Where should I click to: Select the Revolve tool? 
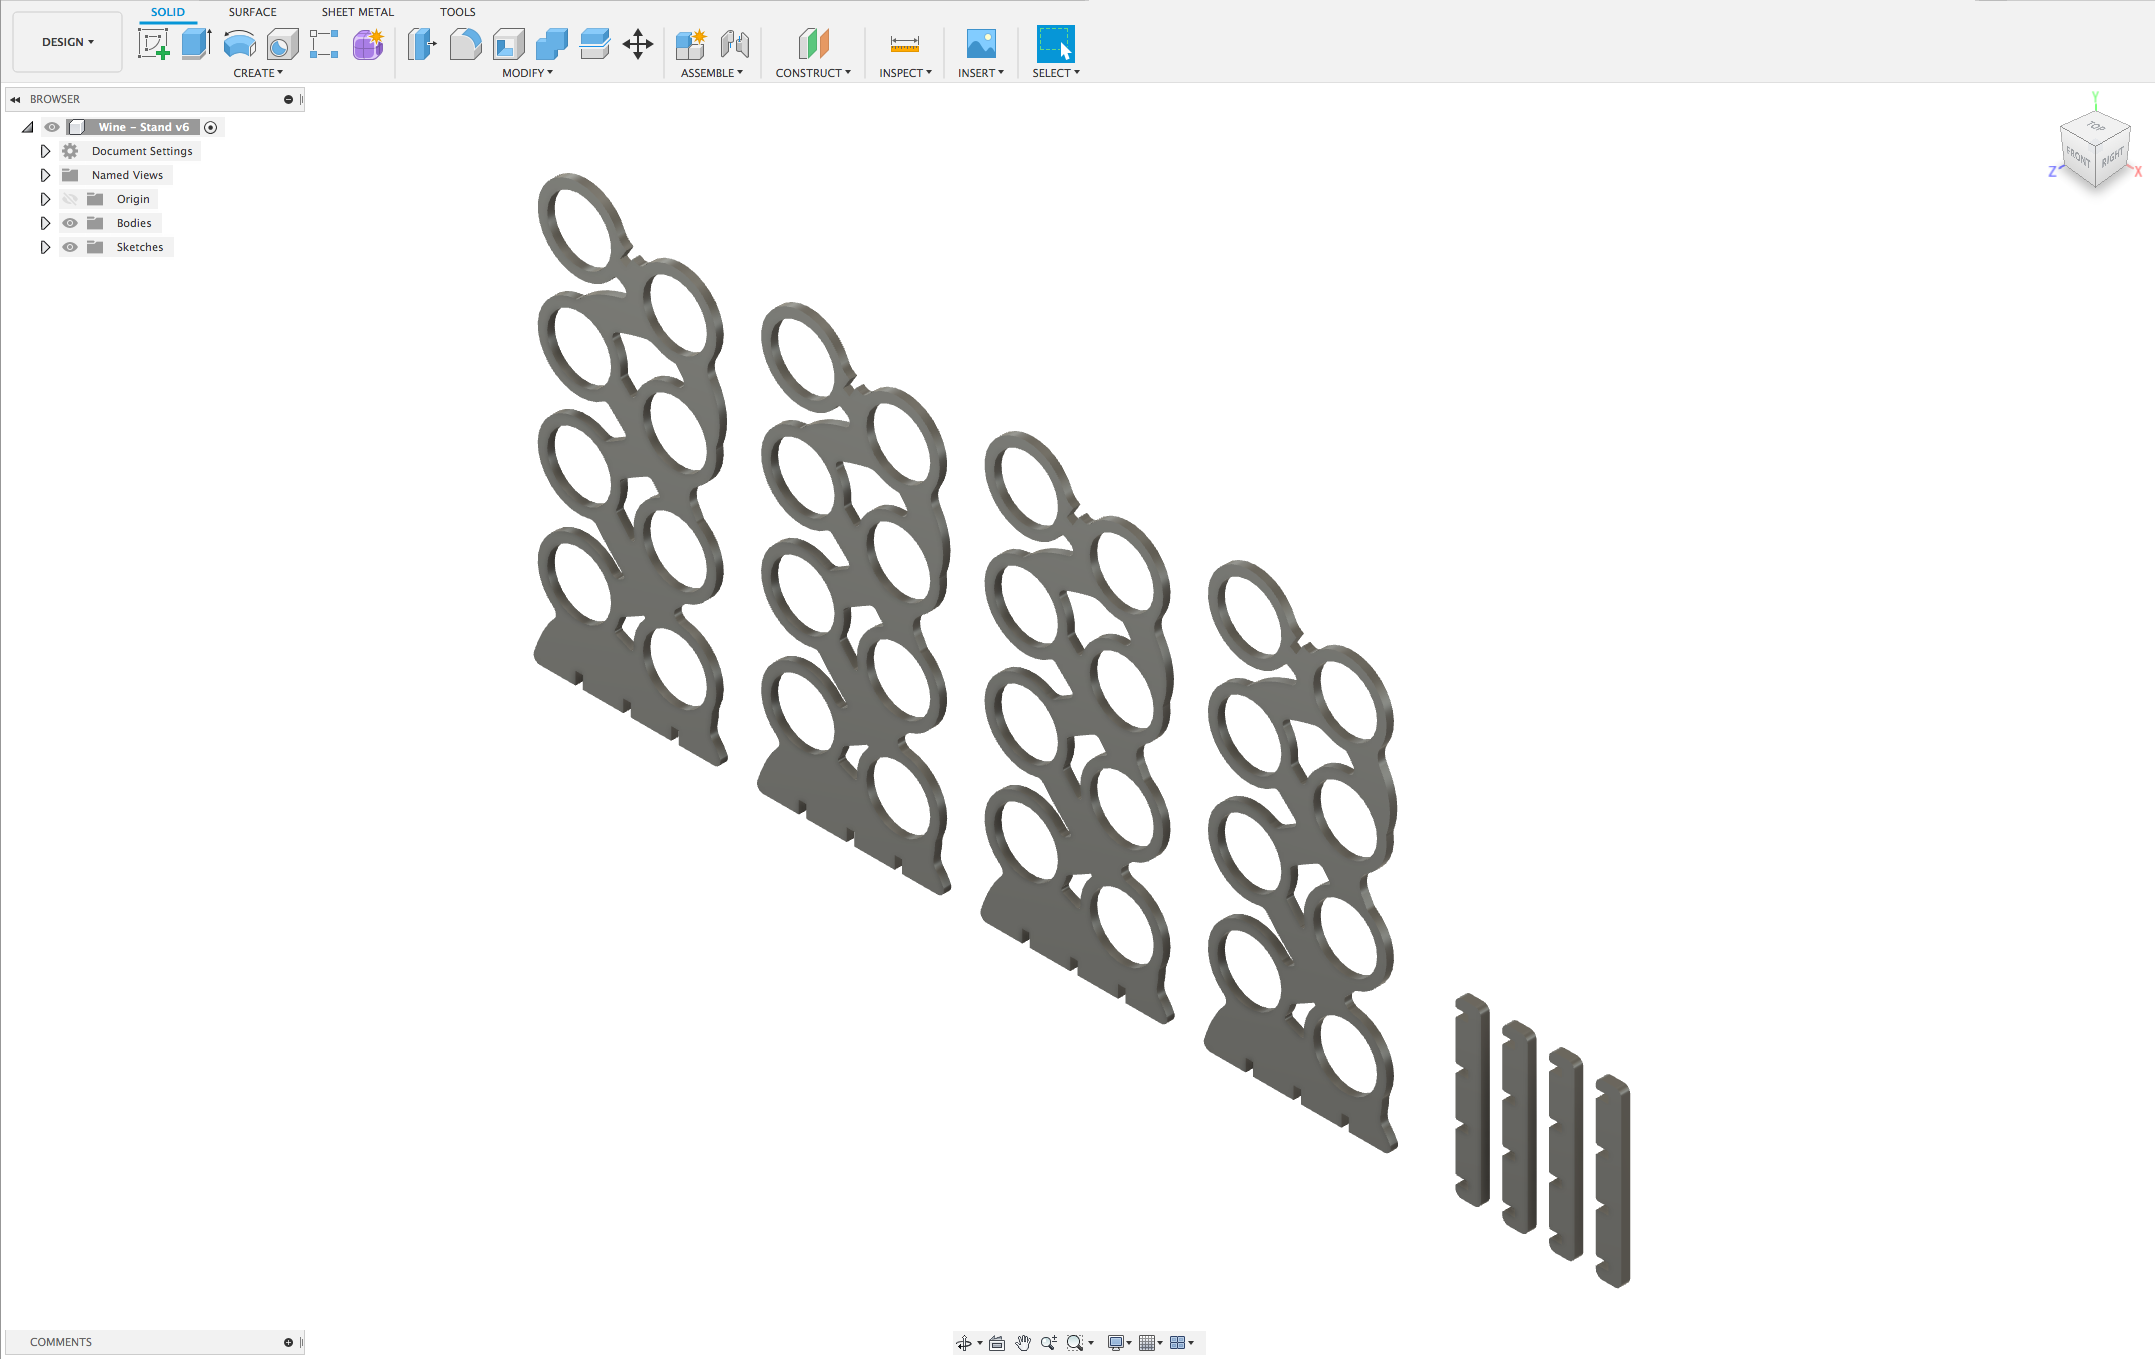click(239, 44)
